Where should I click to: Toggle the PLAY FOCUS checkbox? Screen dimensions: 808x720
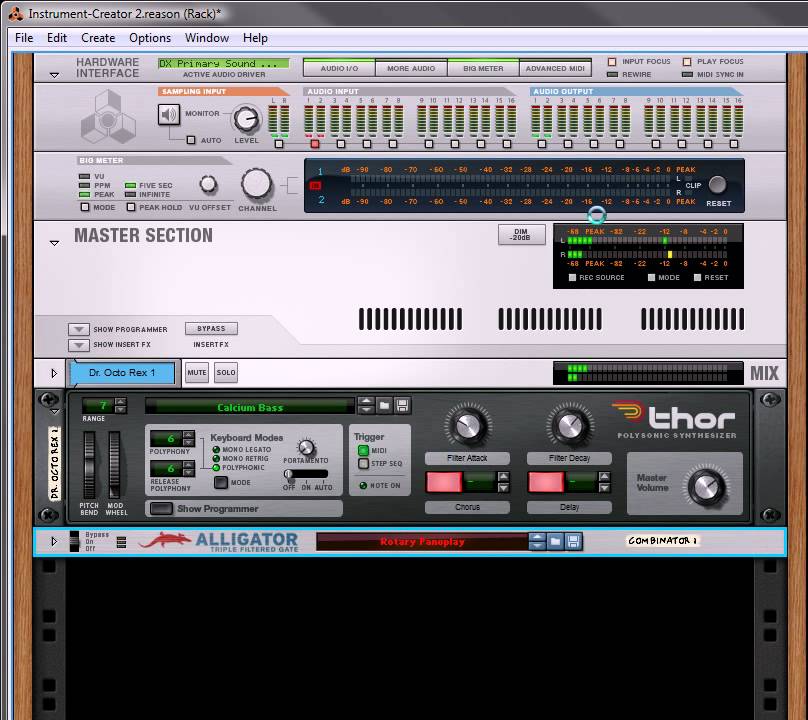(x=687, y=62)
